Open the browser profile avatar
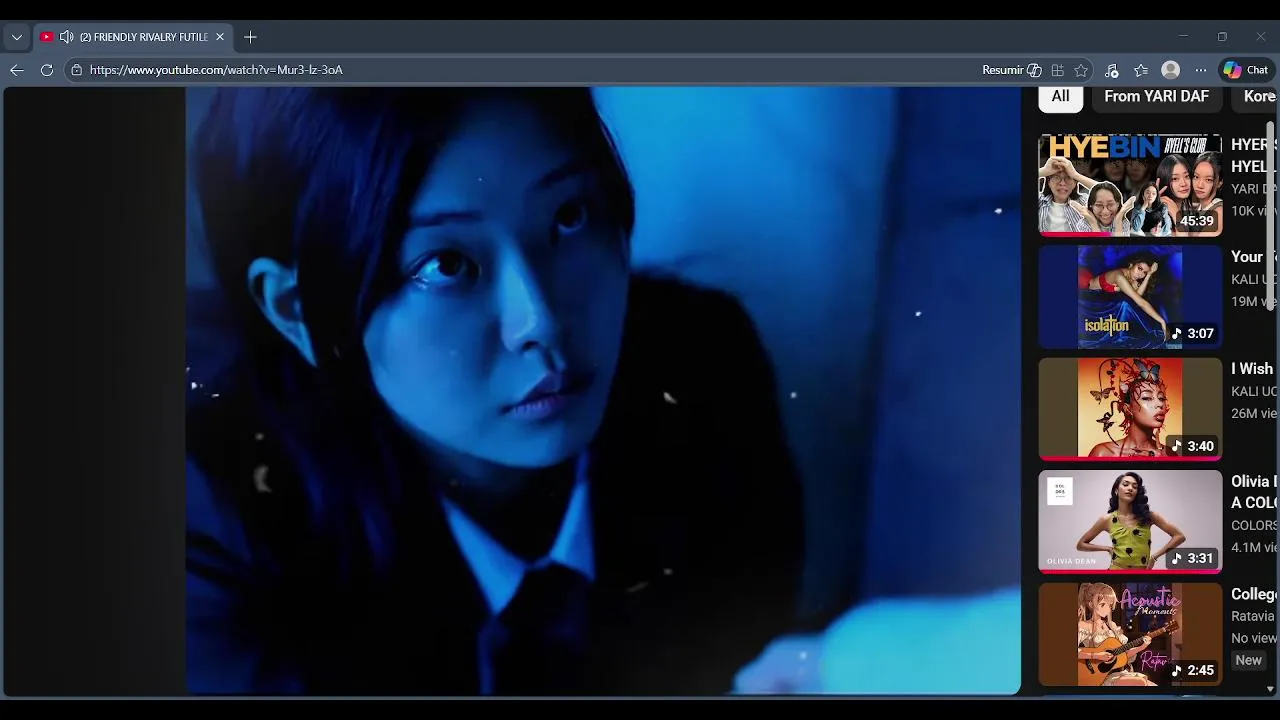This screenshot has width=1280, height=720. [1170, 70]
